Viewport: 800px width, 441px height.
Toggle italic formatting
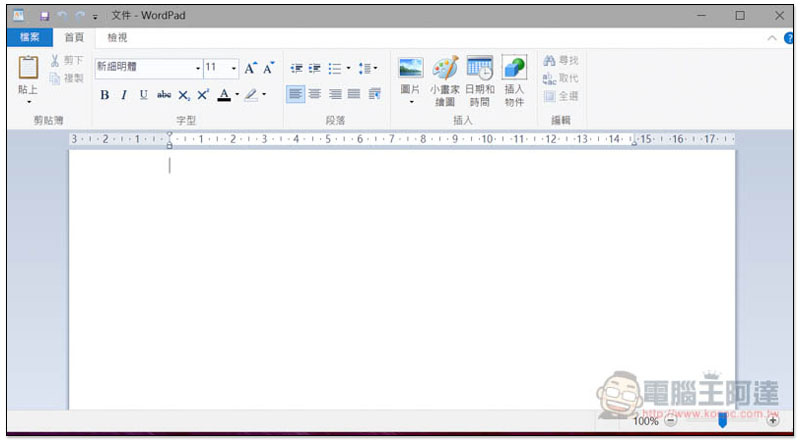pyautogui.click(x=124, y=95)
